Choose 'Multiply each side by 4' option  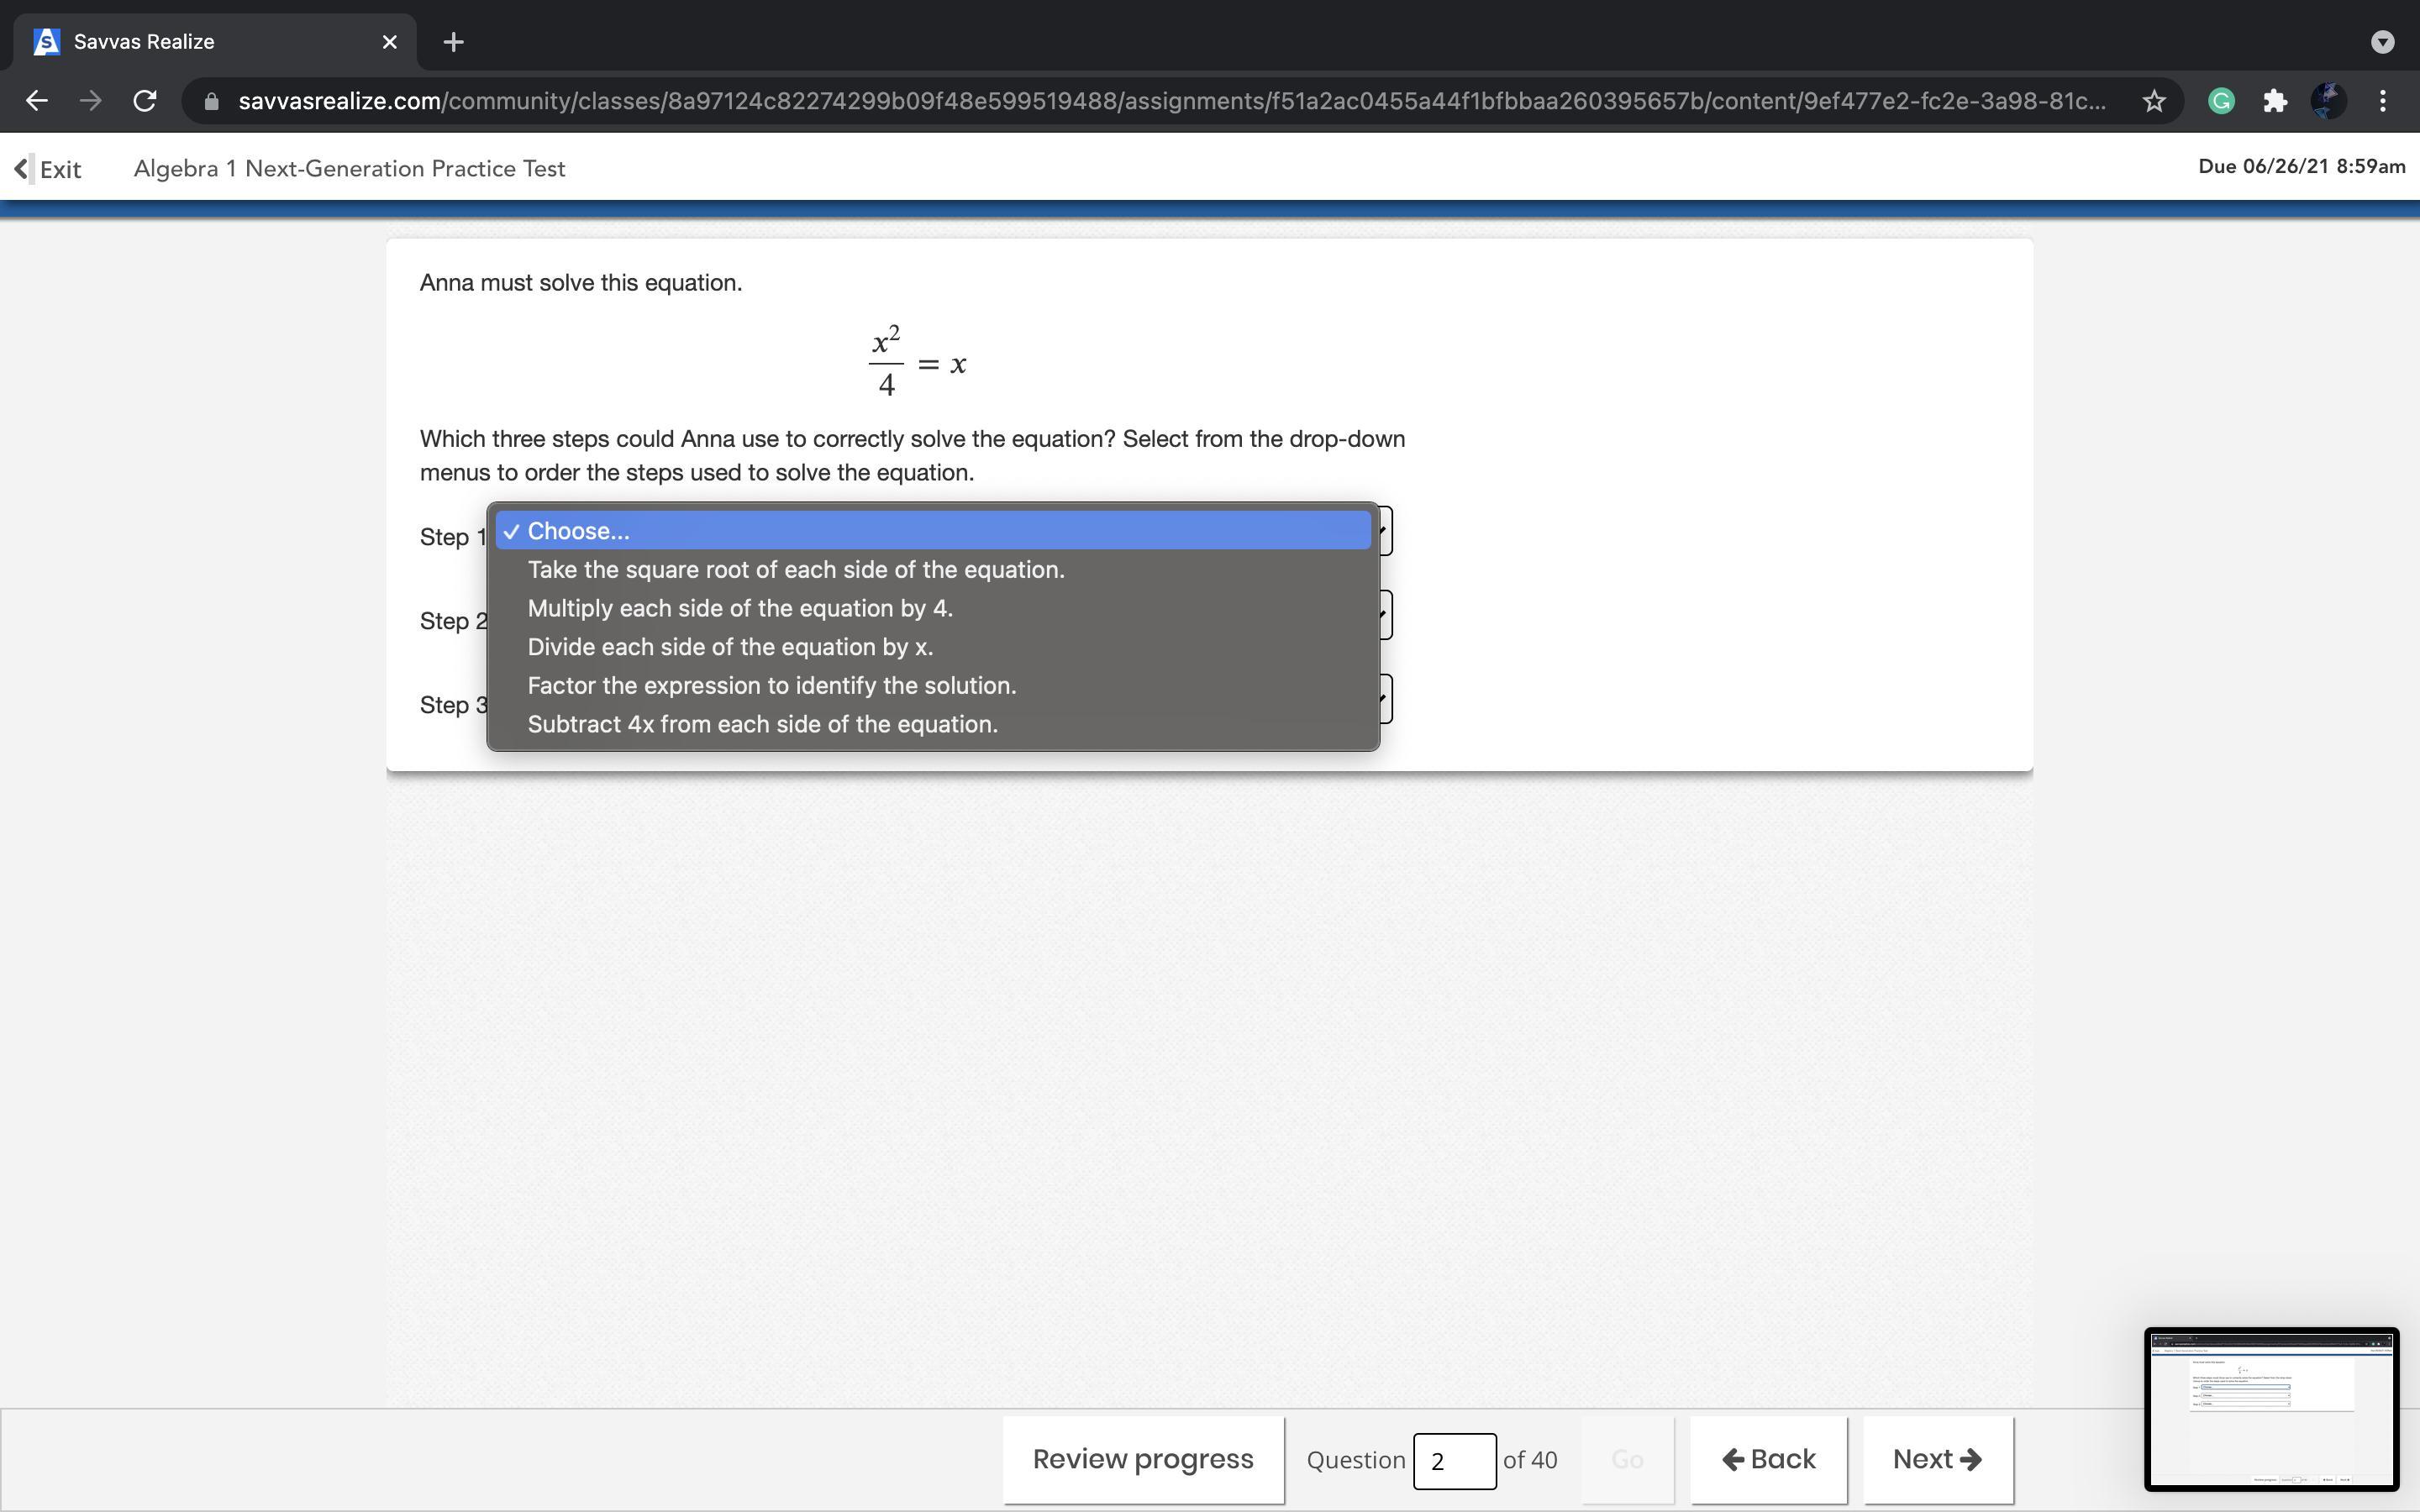tap(739, 609)
